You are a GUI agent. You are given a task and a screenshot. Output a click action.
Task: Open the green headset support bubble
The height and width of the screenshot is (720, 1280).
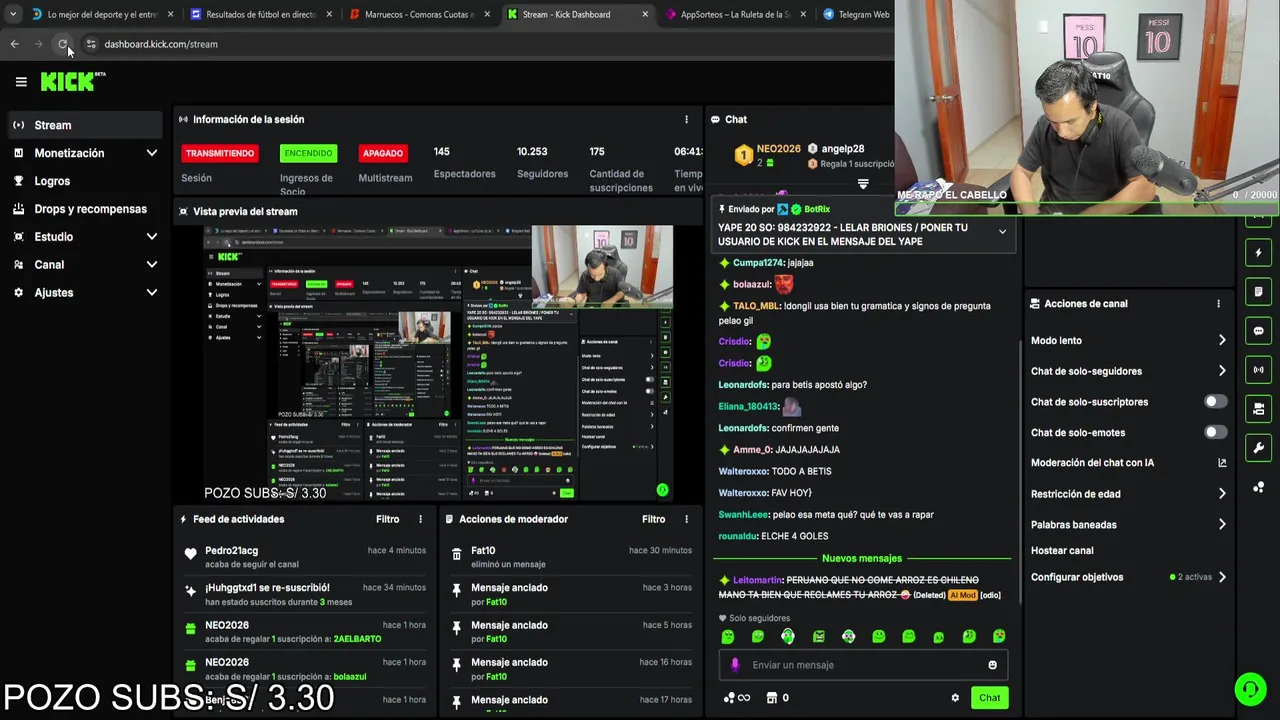(x=1250, y=689)
